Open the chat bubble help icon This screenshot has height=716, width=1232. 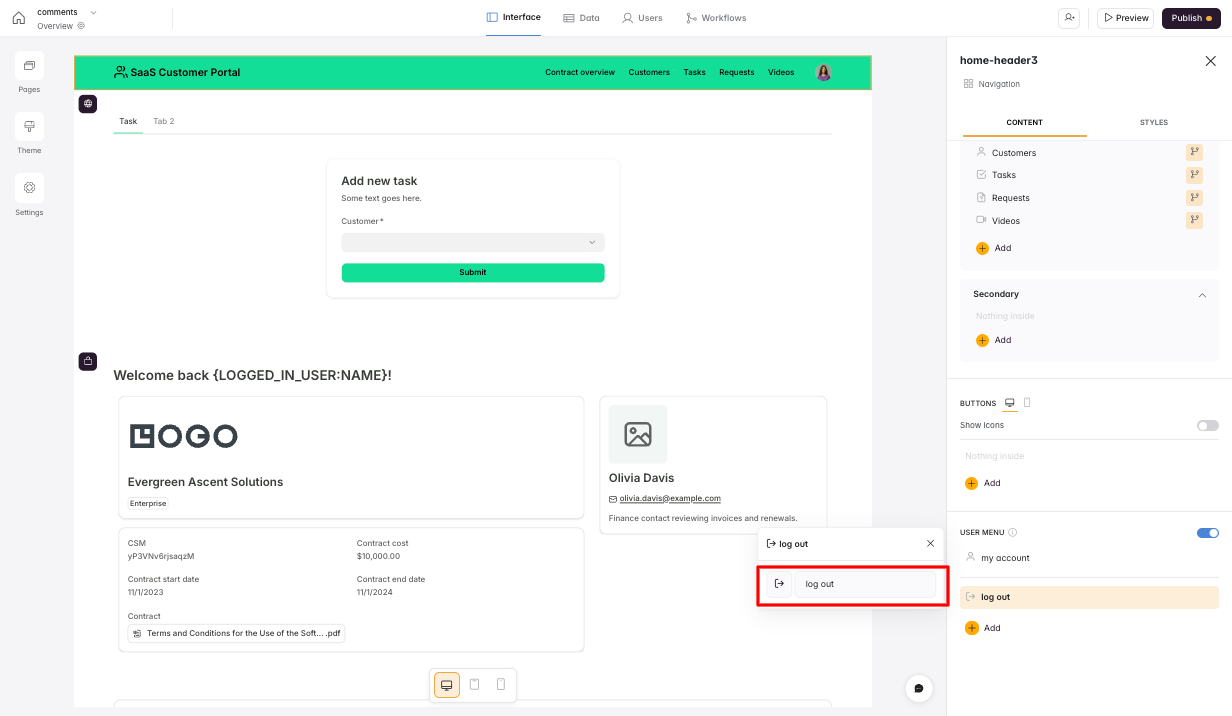(x=919, y=688)
